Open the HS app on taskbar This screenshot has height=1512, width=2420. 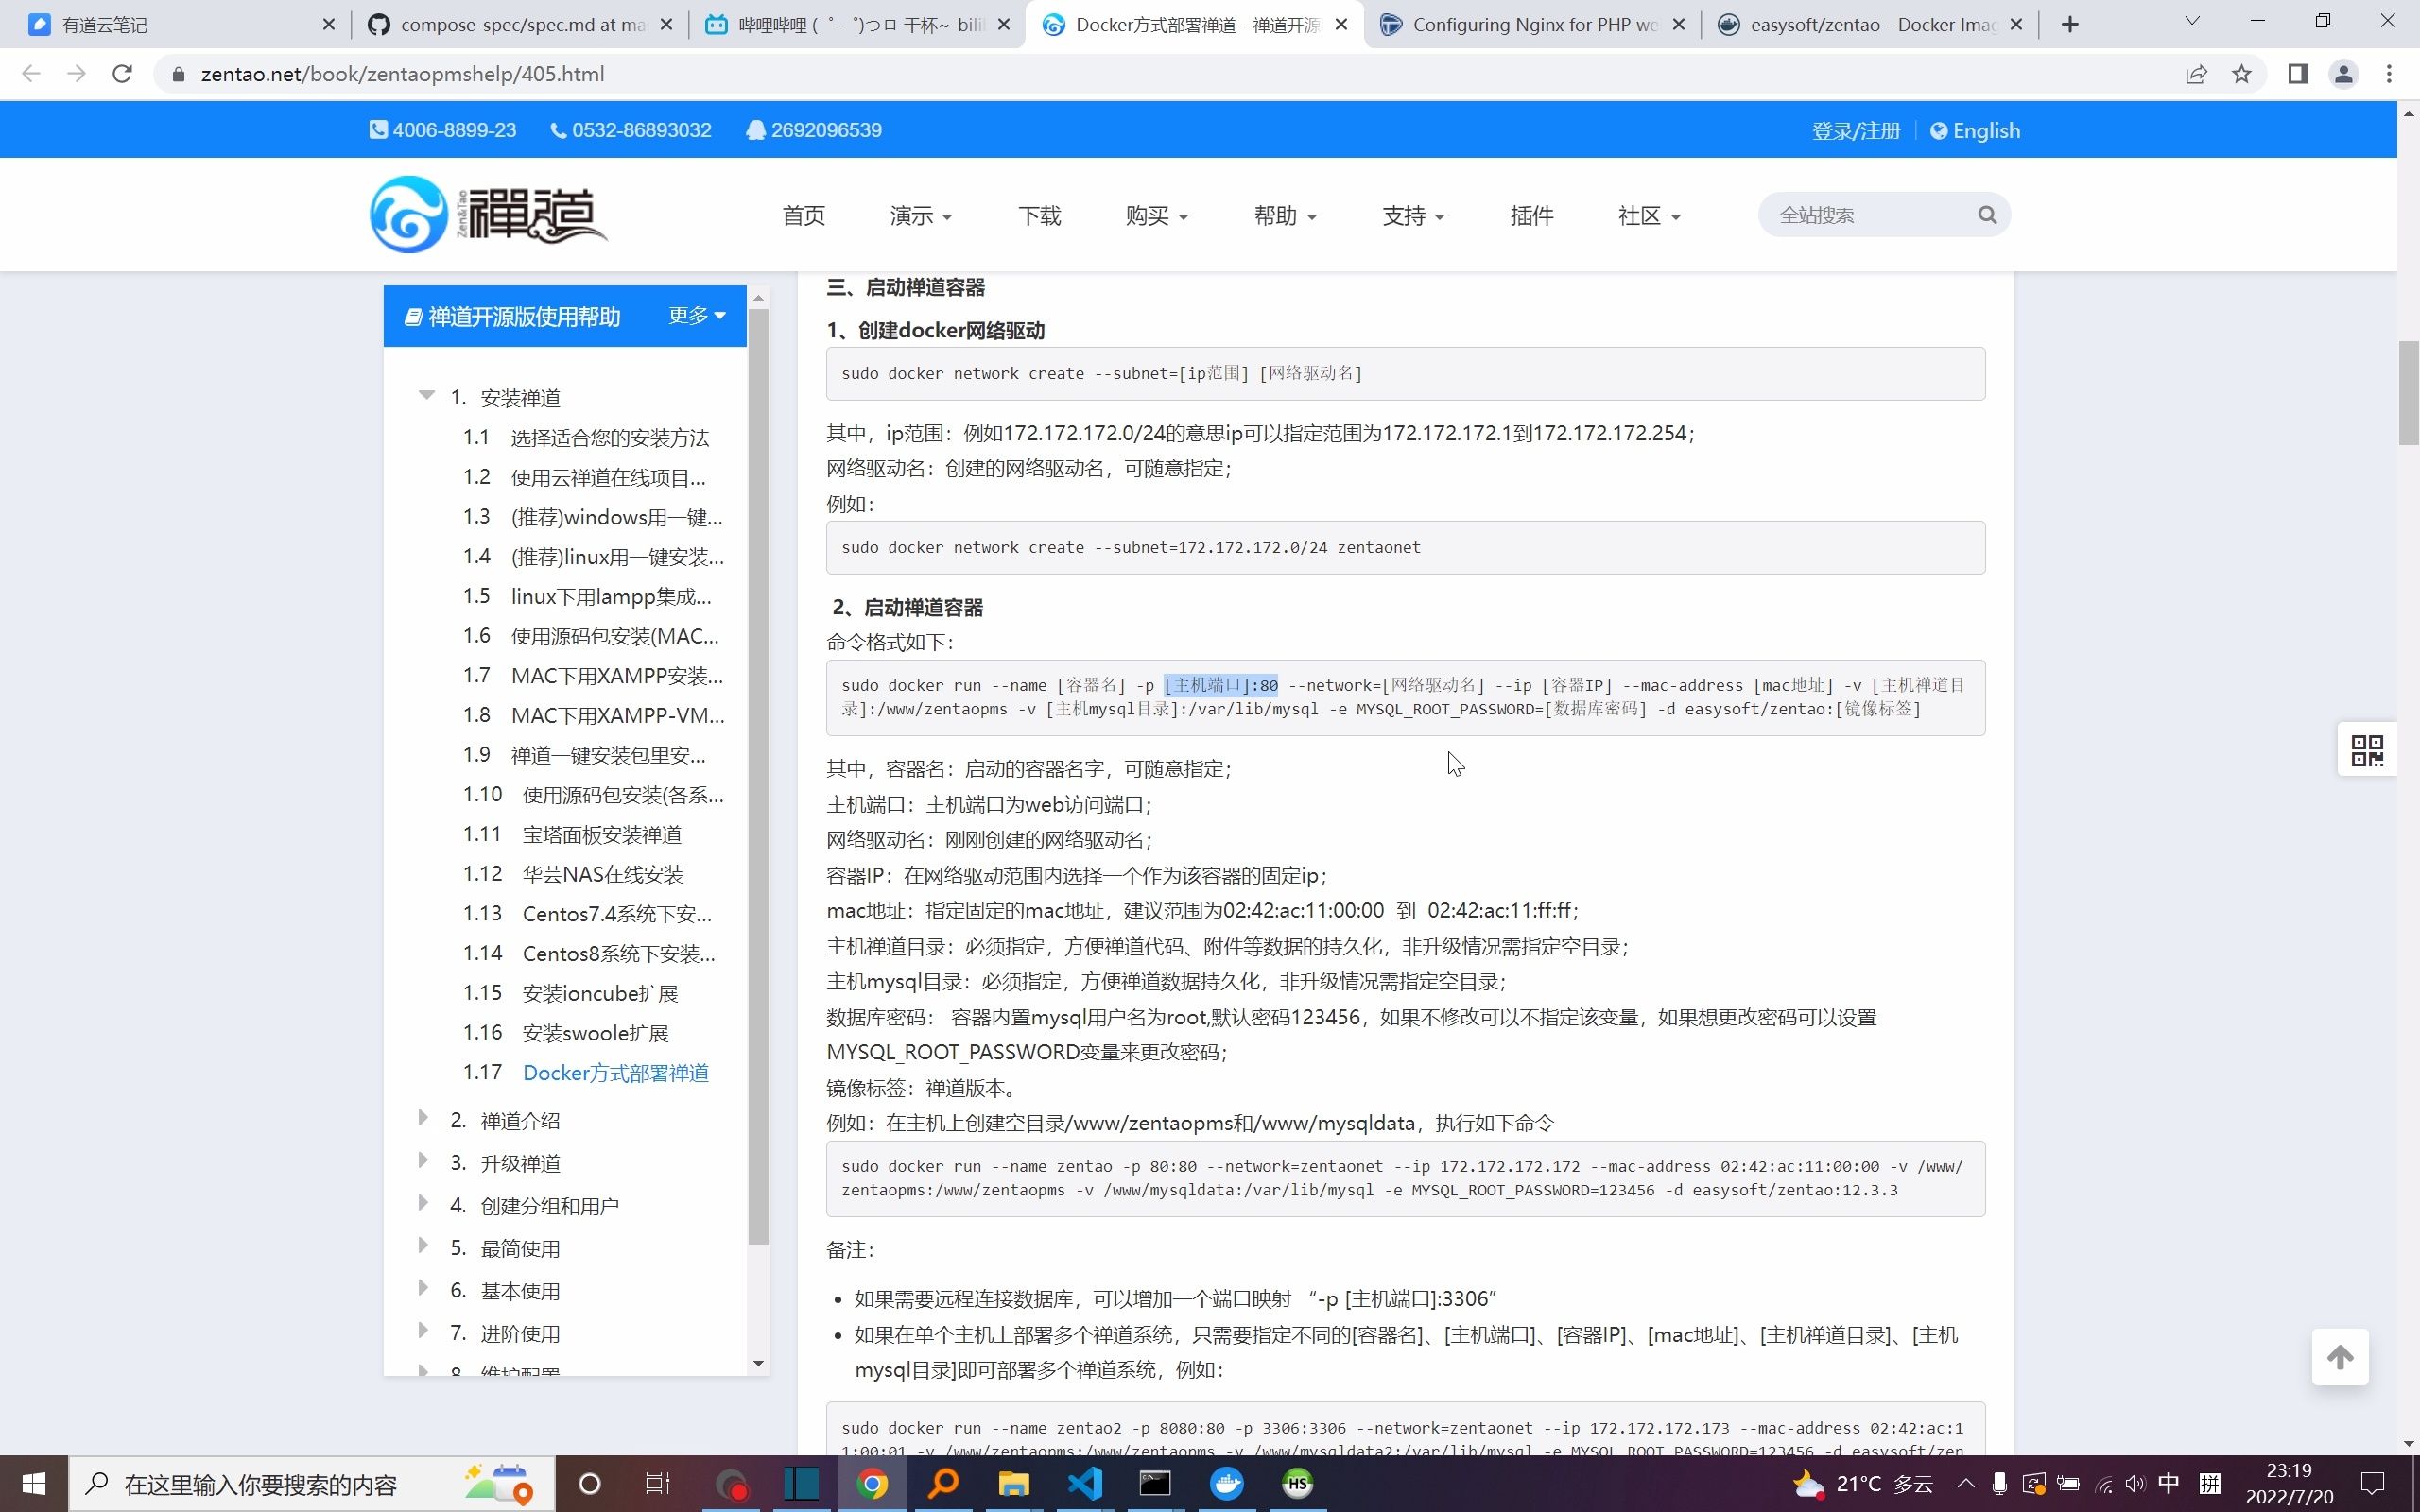(1298, 1484)
